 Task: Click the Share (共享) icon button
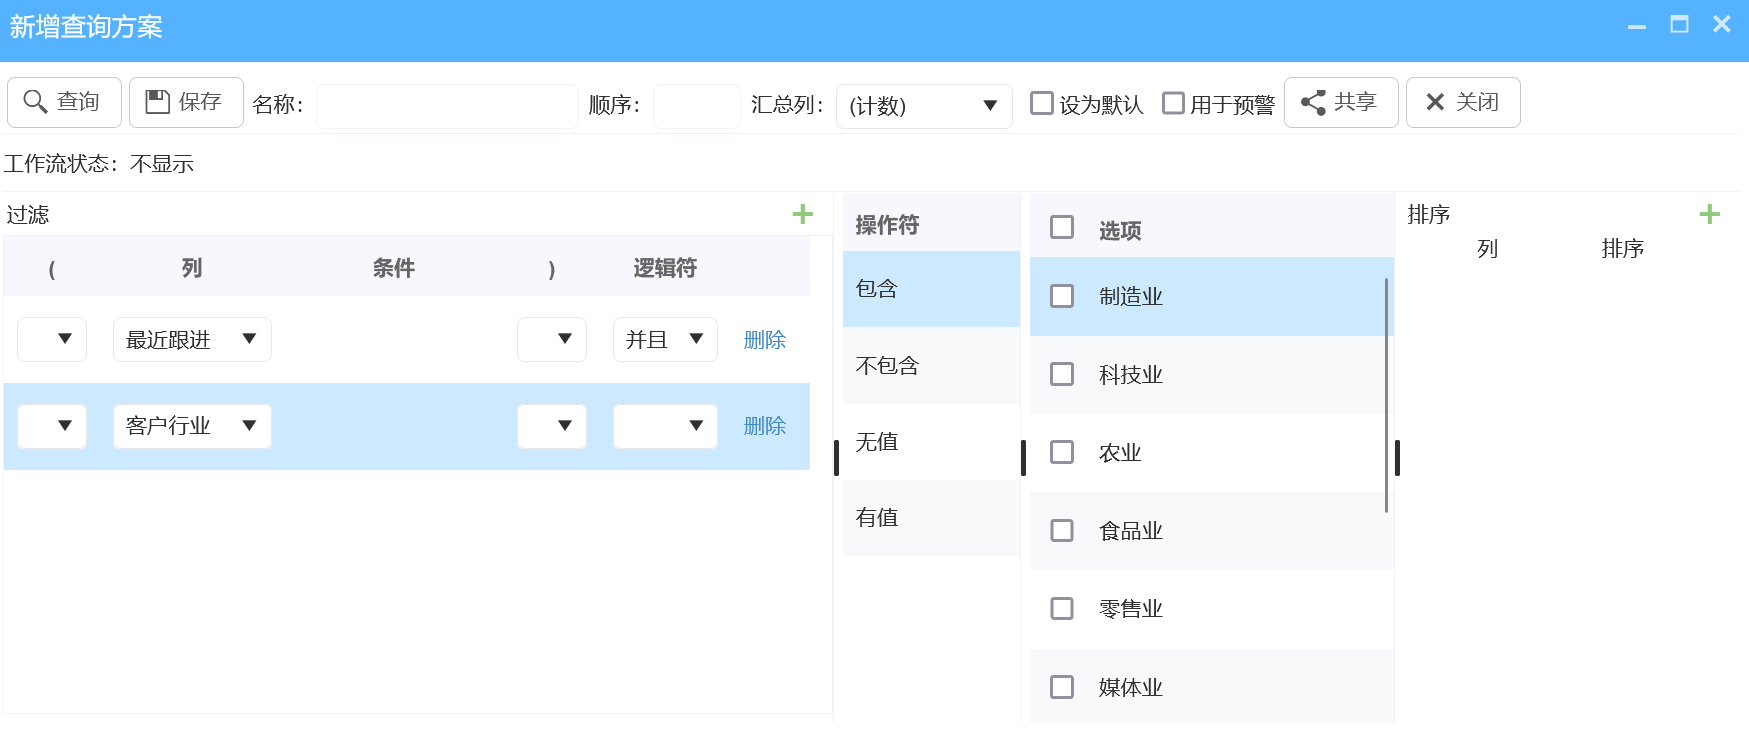(x=1340, y=102)
